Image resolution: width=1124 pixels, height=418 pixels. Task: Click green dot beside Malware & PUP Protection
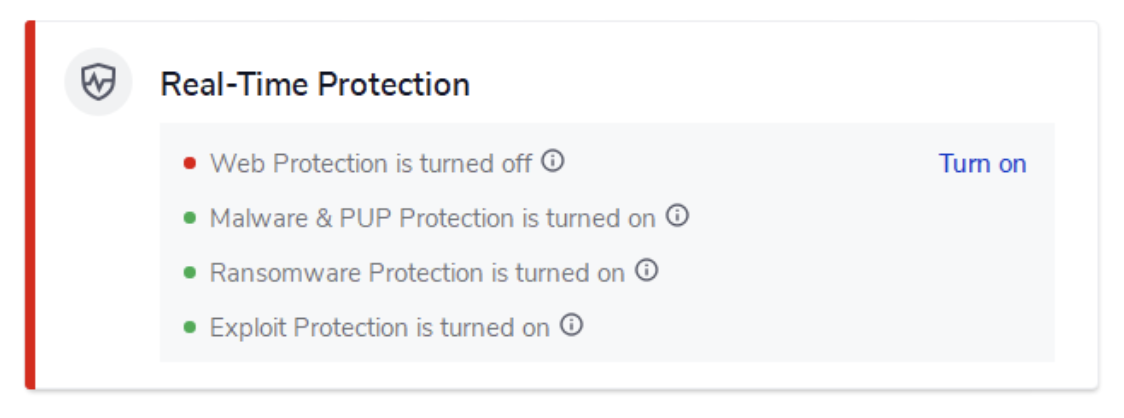point(189,218)
